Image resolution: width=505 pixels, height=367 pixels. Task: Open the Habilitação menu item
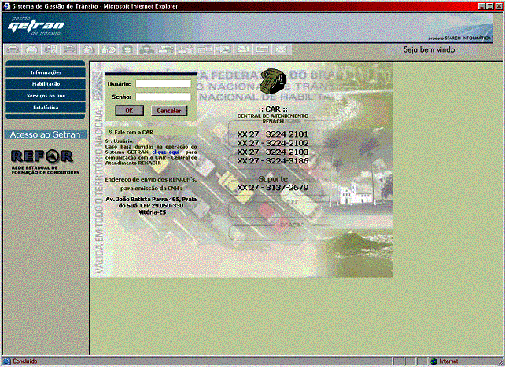click(x=46, y=84)
